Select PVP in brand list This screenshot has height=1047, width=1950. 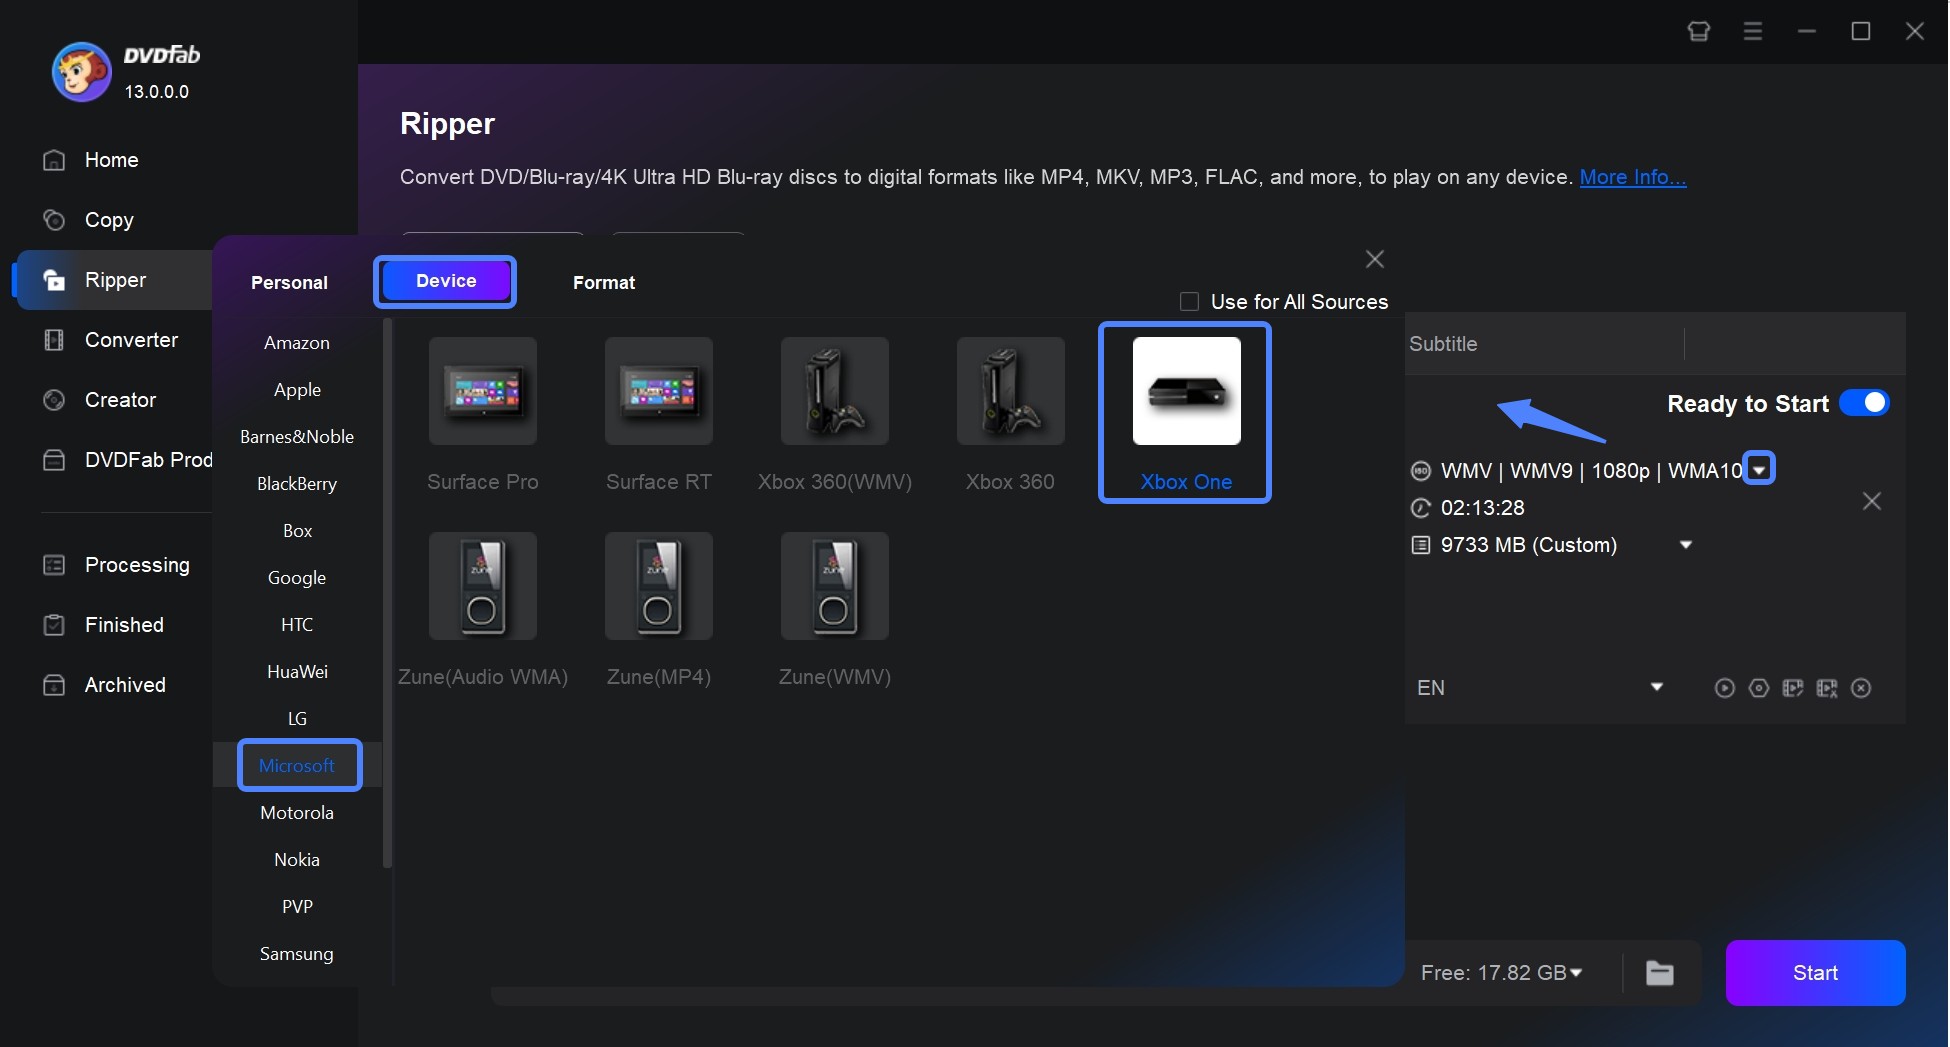pos(297,907)
